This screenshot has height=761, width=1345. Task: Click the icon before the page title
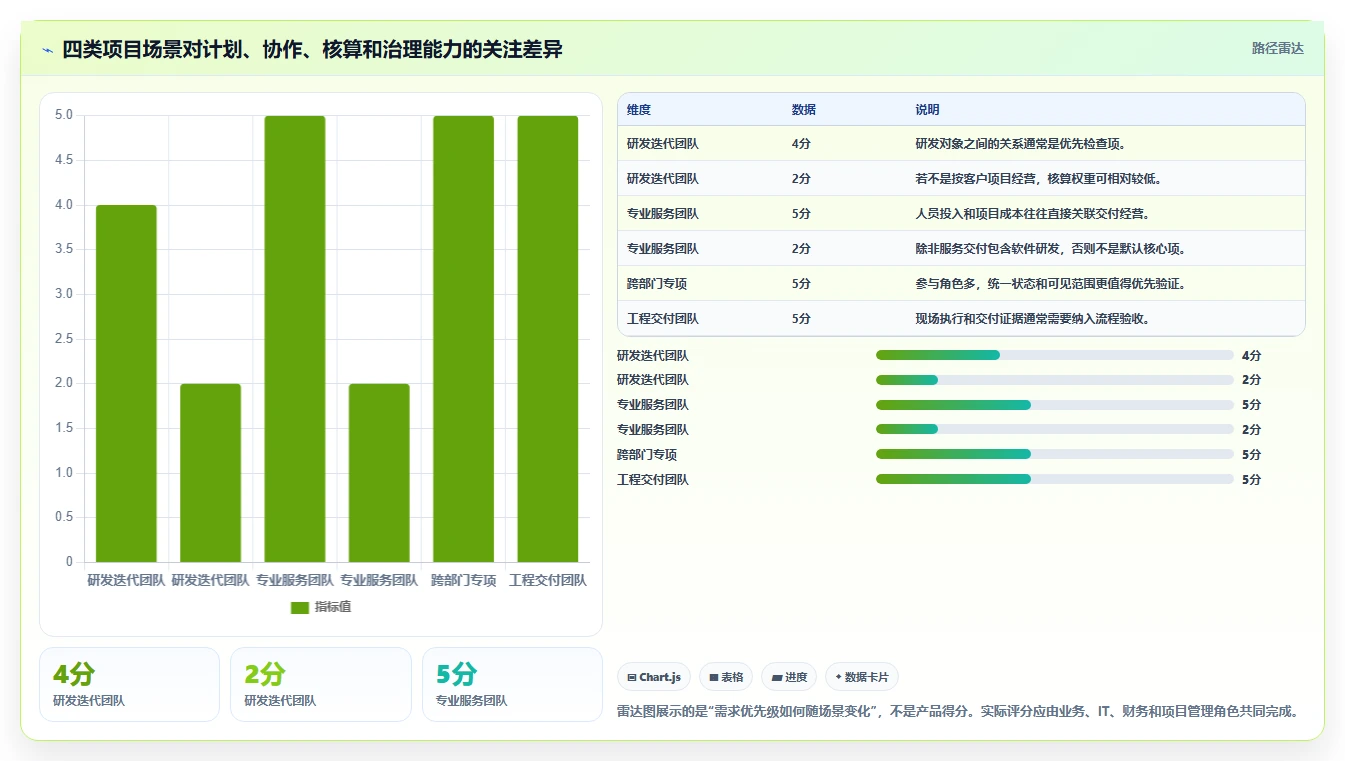pyautogui.click(x=48, y=50)
